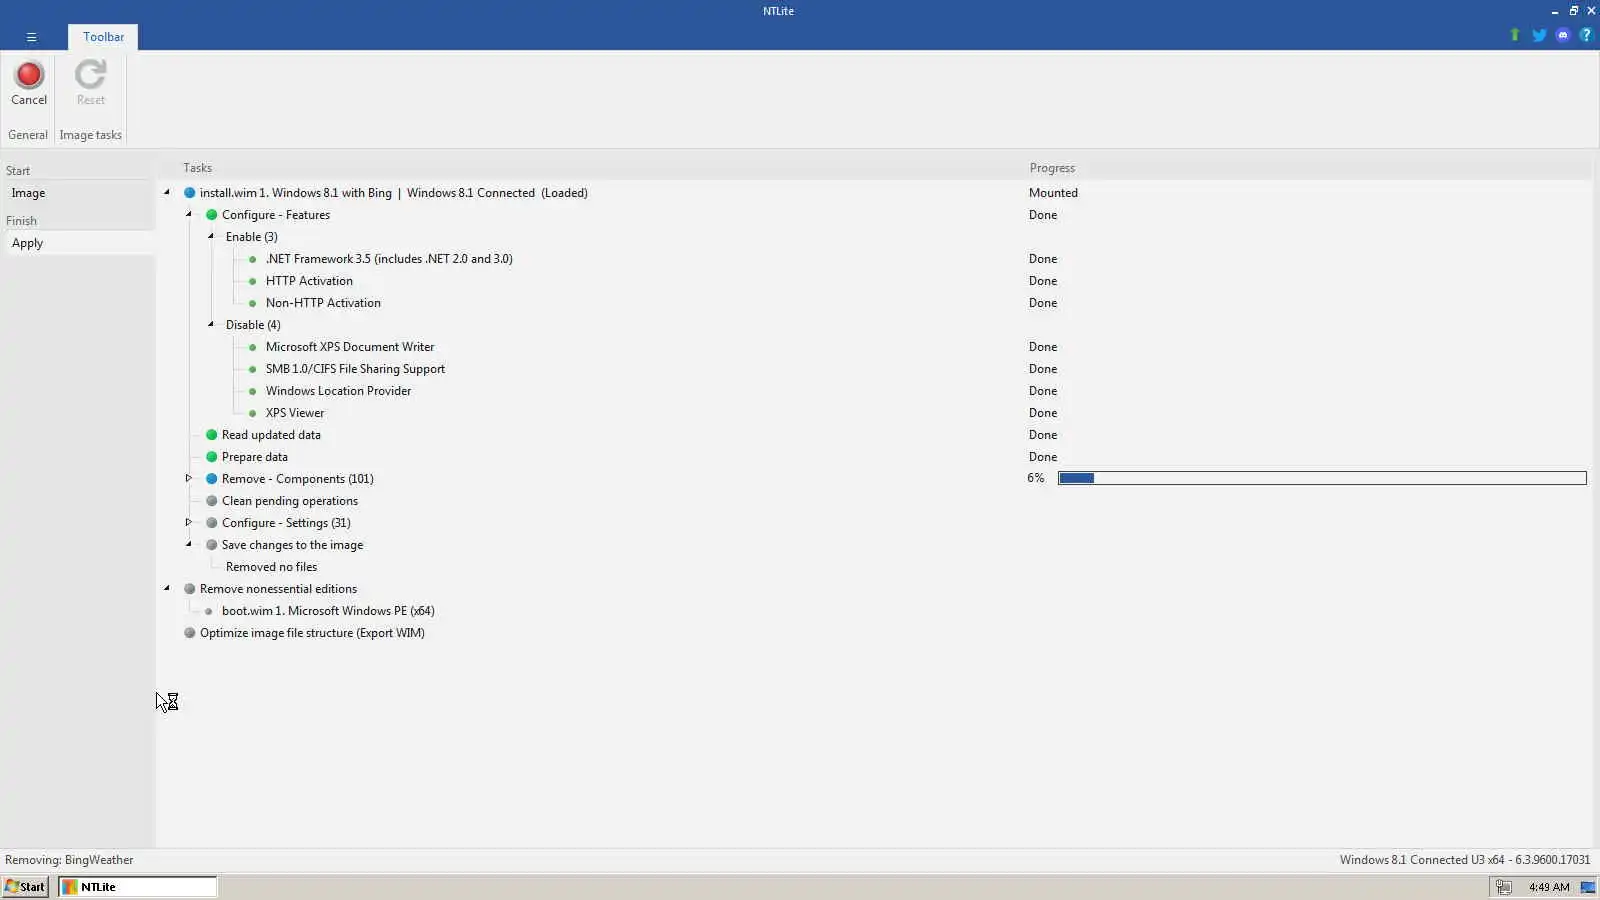Click the Done status for HTTP Activation
Screen dimensions: 1600x900
(x=1042, y=281)
